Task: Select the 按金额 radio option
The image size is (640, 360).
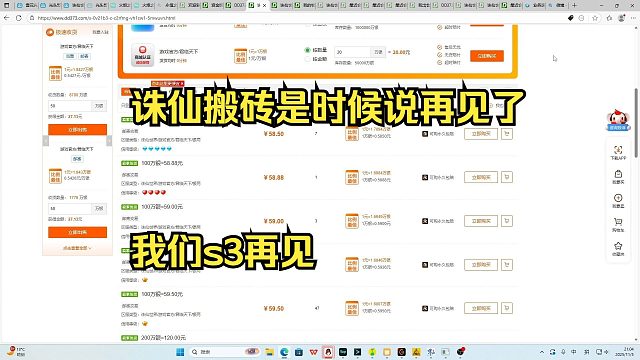Action: 307,59
